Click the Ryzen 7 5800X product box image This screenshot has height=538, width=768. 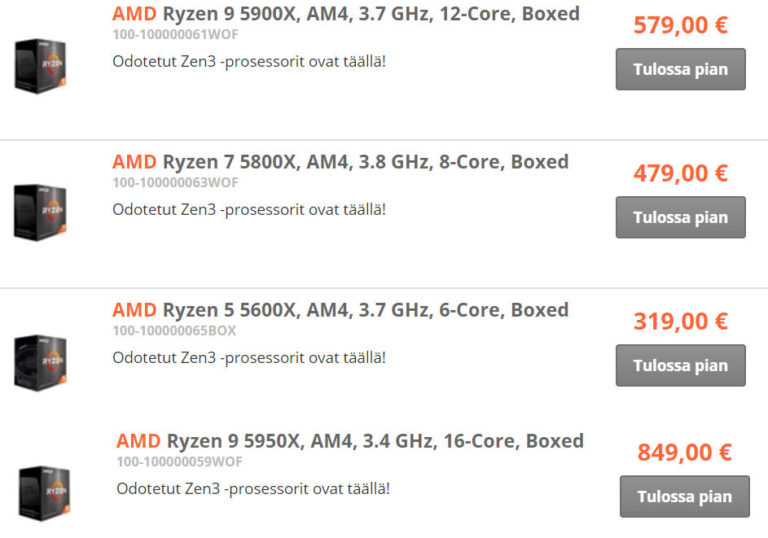tap(41, 212)
